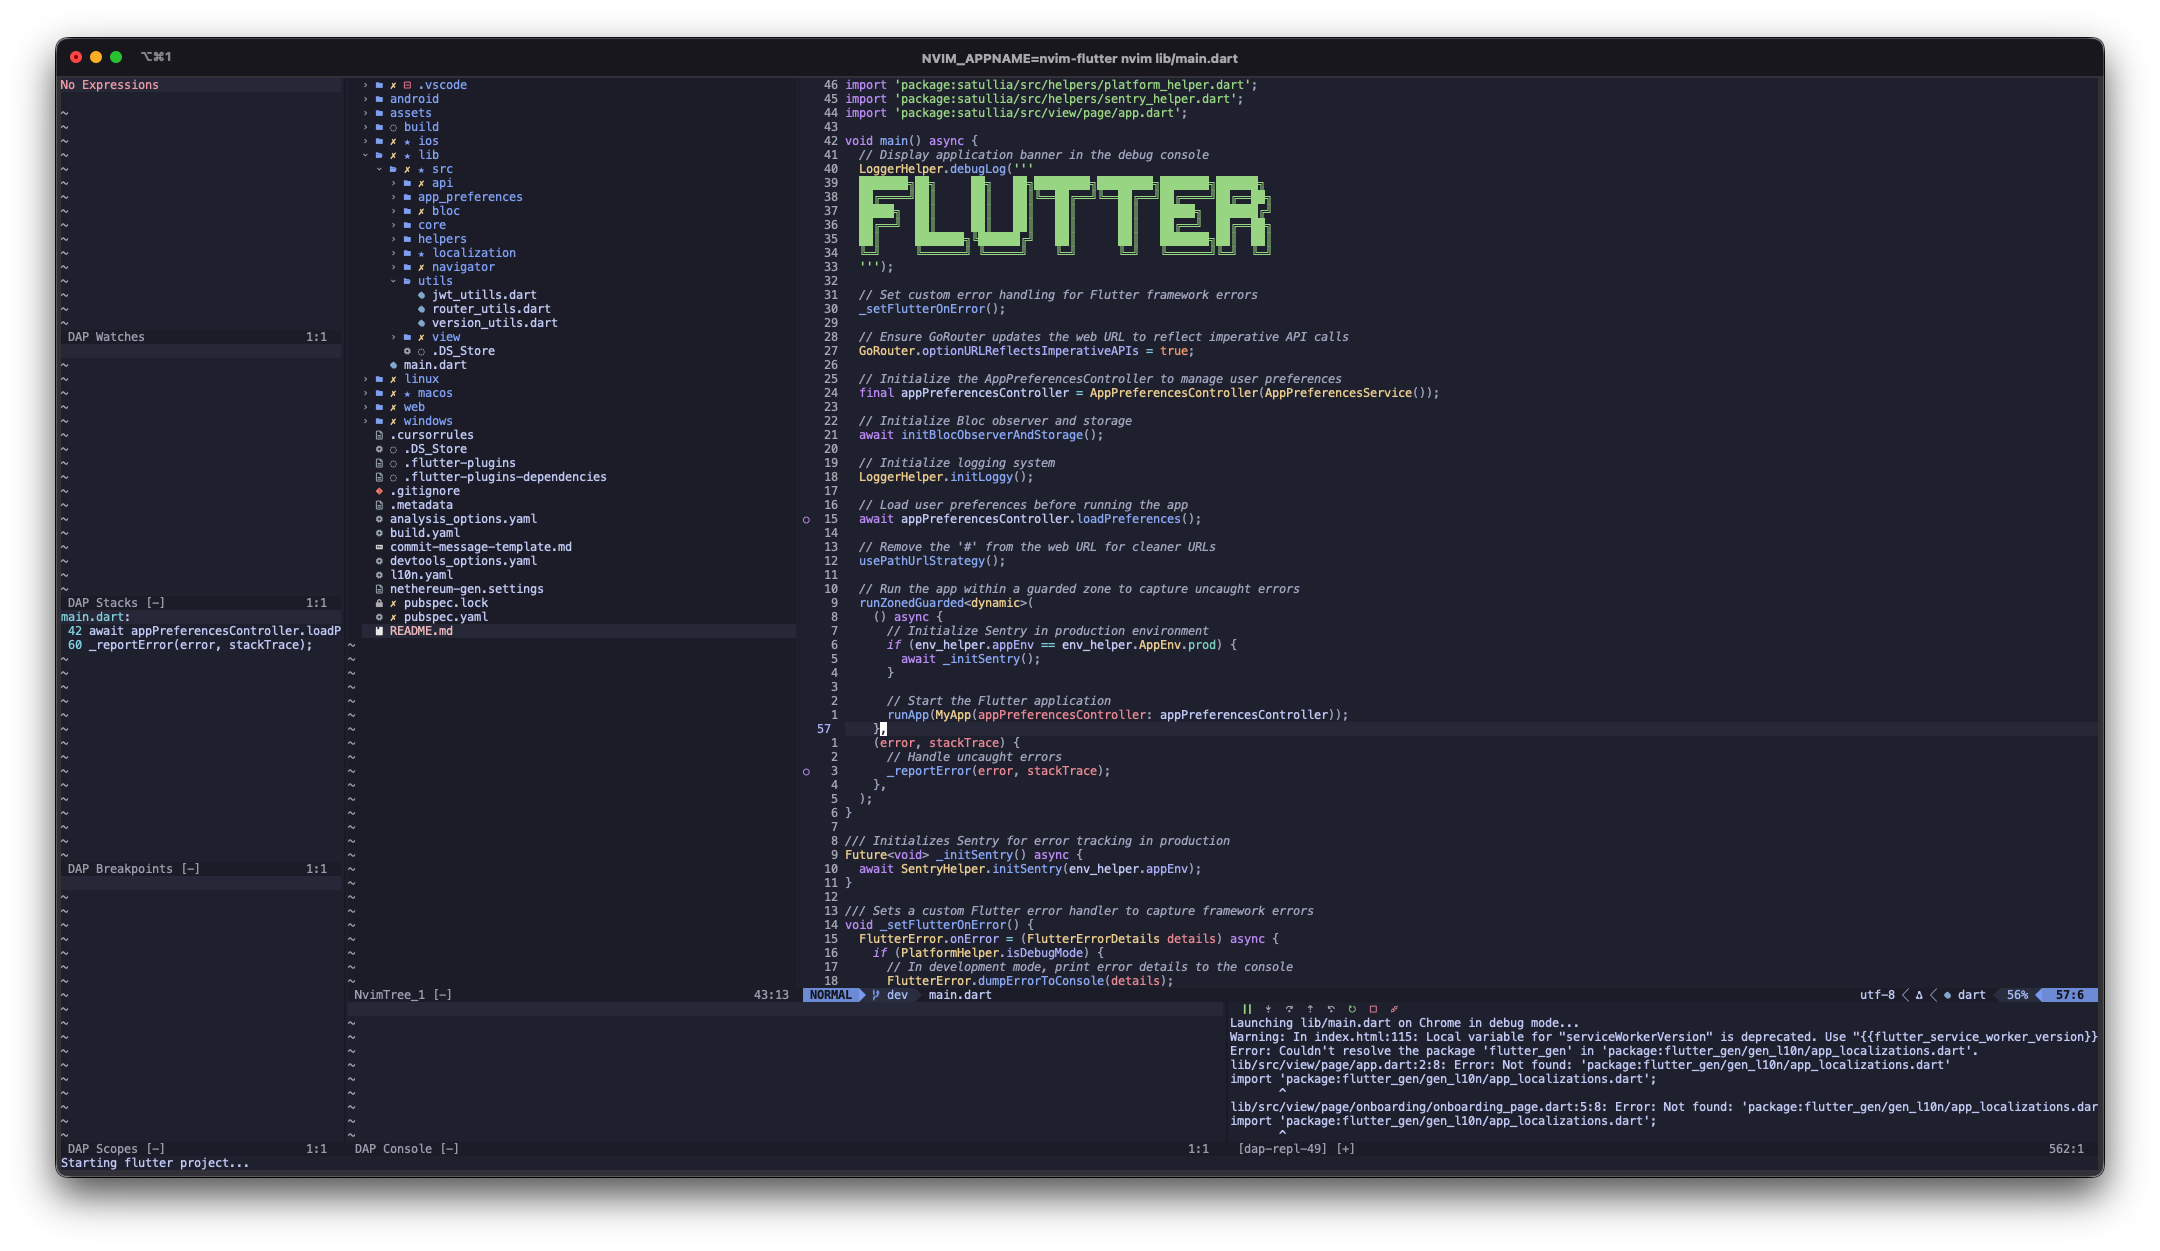This screenshot has height=1251, width=2160.
Task: Click the breakpoint marker on line 15
Action: click(x=806, y=519)
